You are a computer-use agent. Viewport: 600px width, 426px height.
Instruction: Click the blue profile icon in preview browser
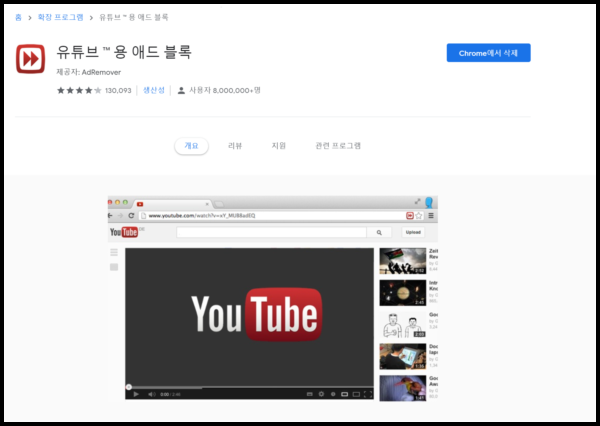point(429,202)
